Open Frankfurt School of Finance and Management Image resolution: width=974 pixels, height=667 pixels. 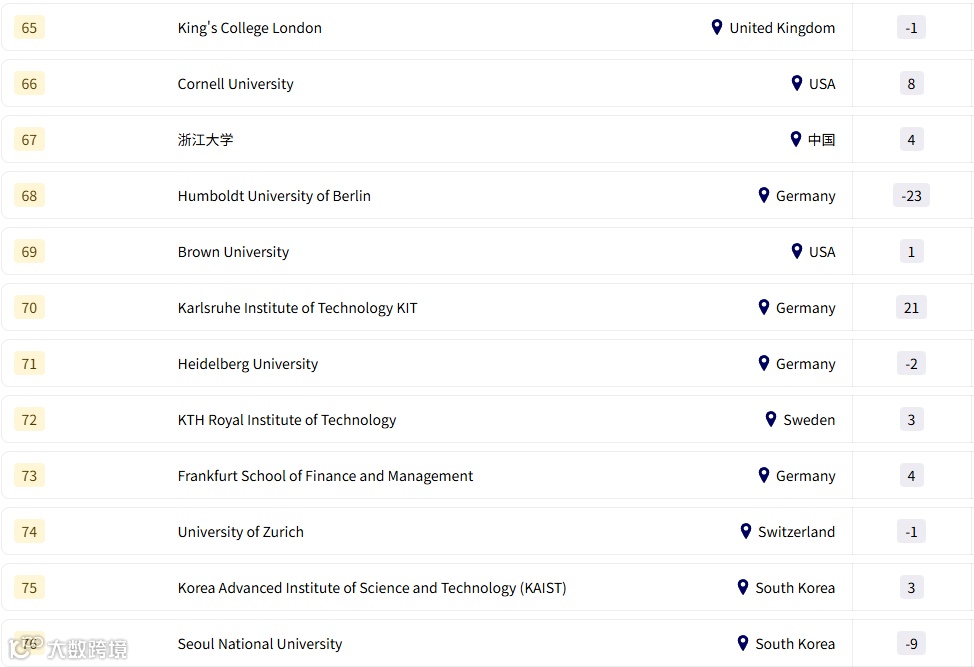click(x=325, y=476)
